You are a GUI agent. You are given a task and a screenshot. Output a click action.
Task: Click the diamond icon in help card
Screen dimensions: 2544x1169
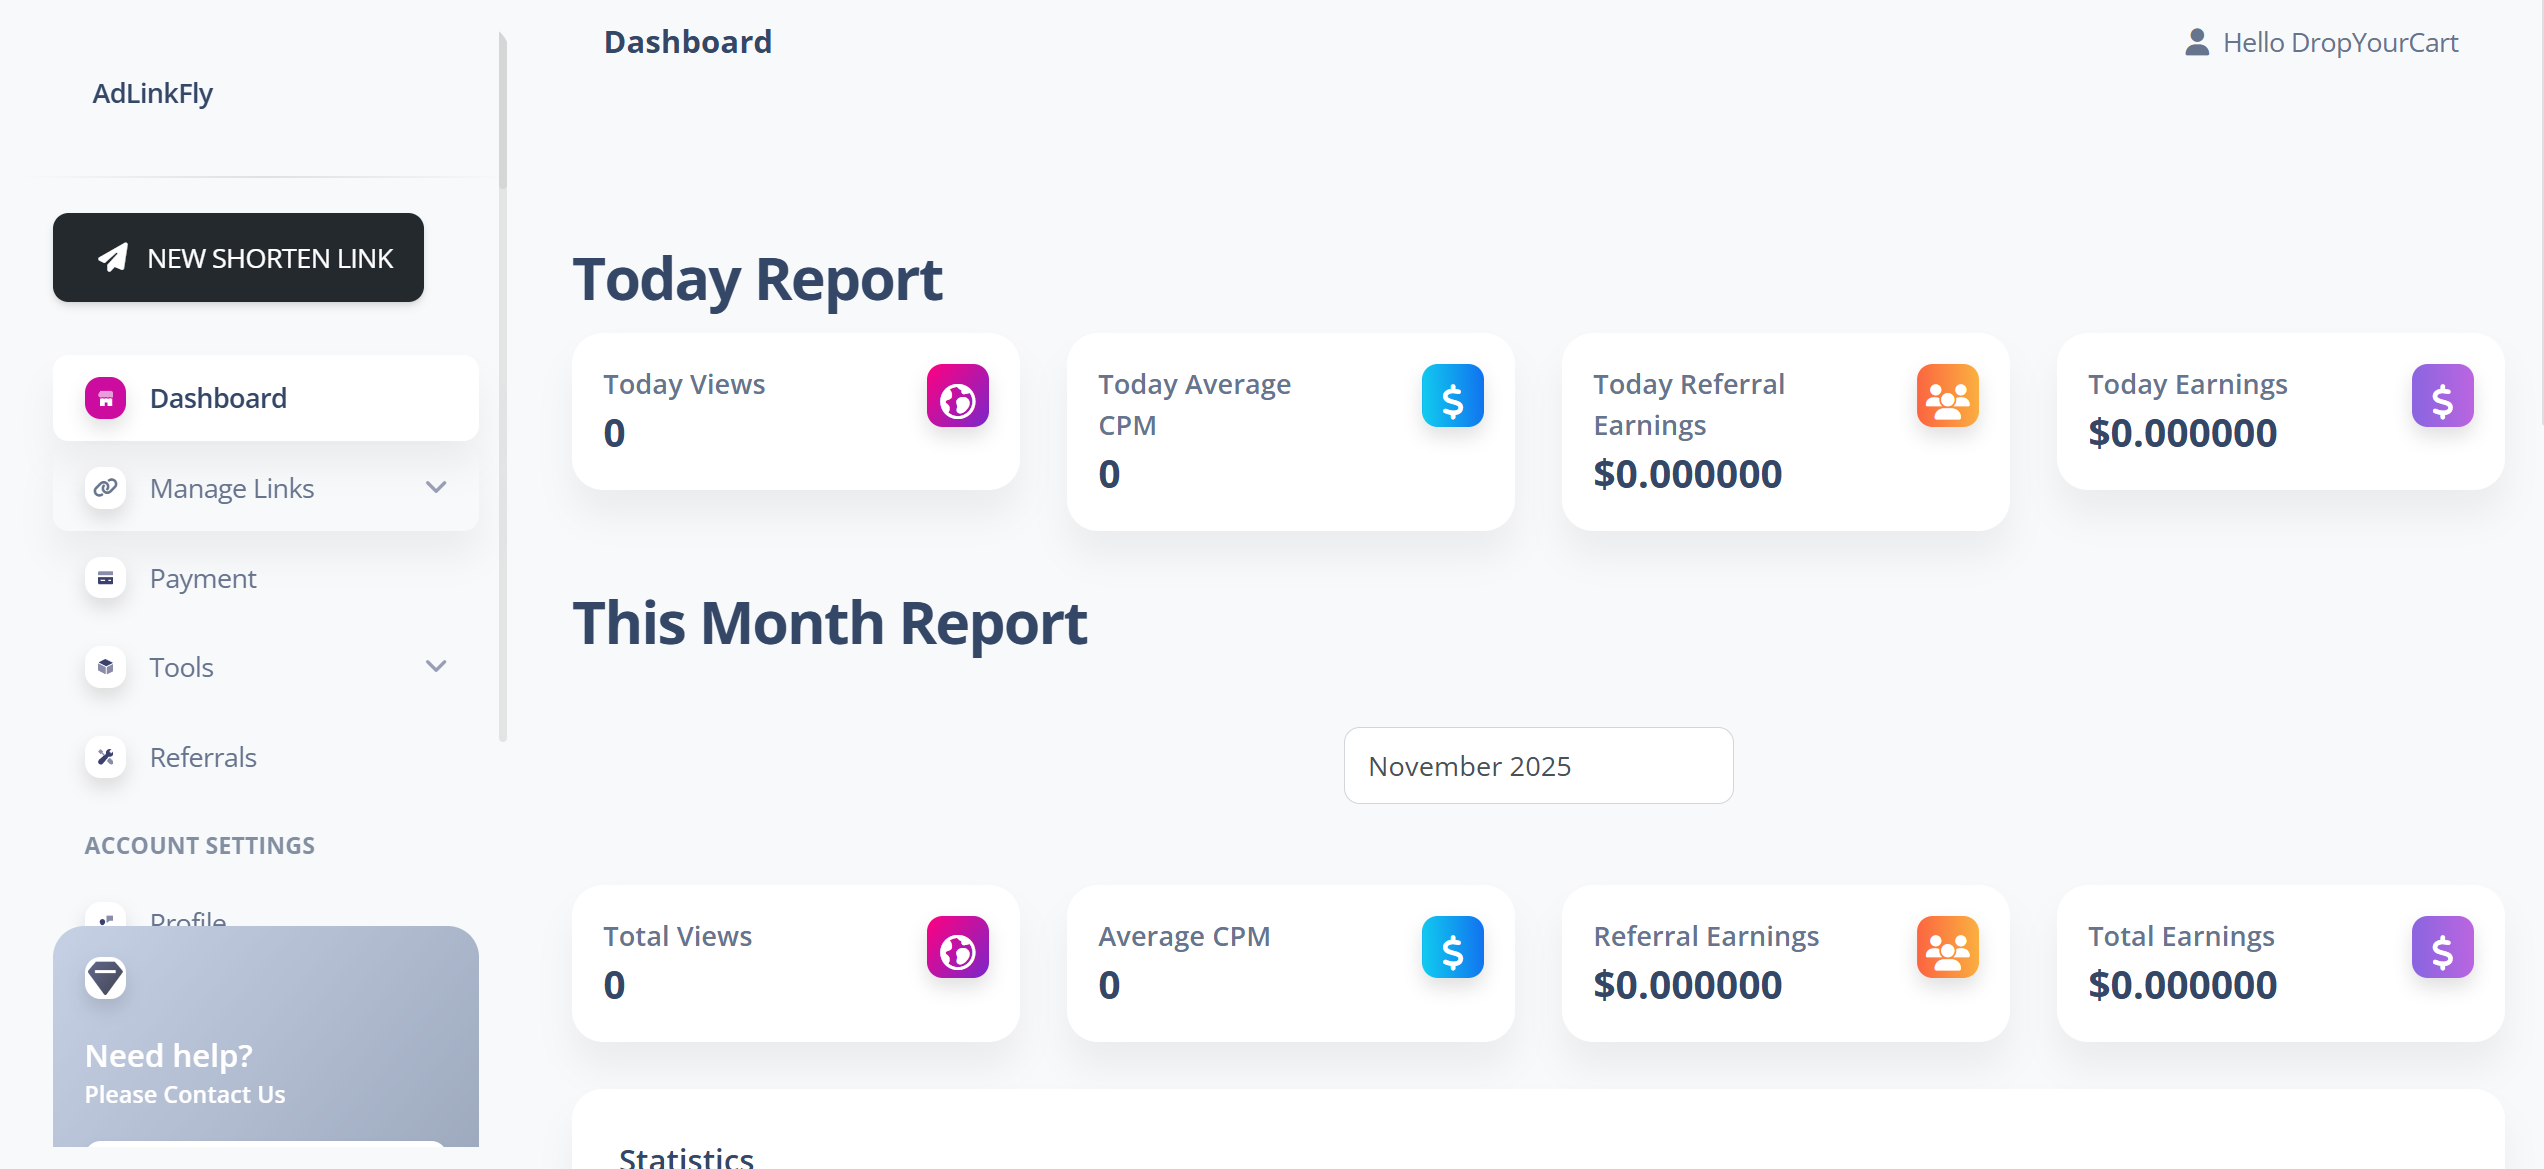click(105, 977)
